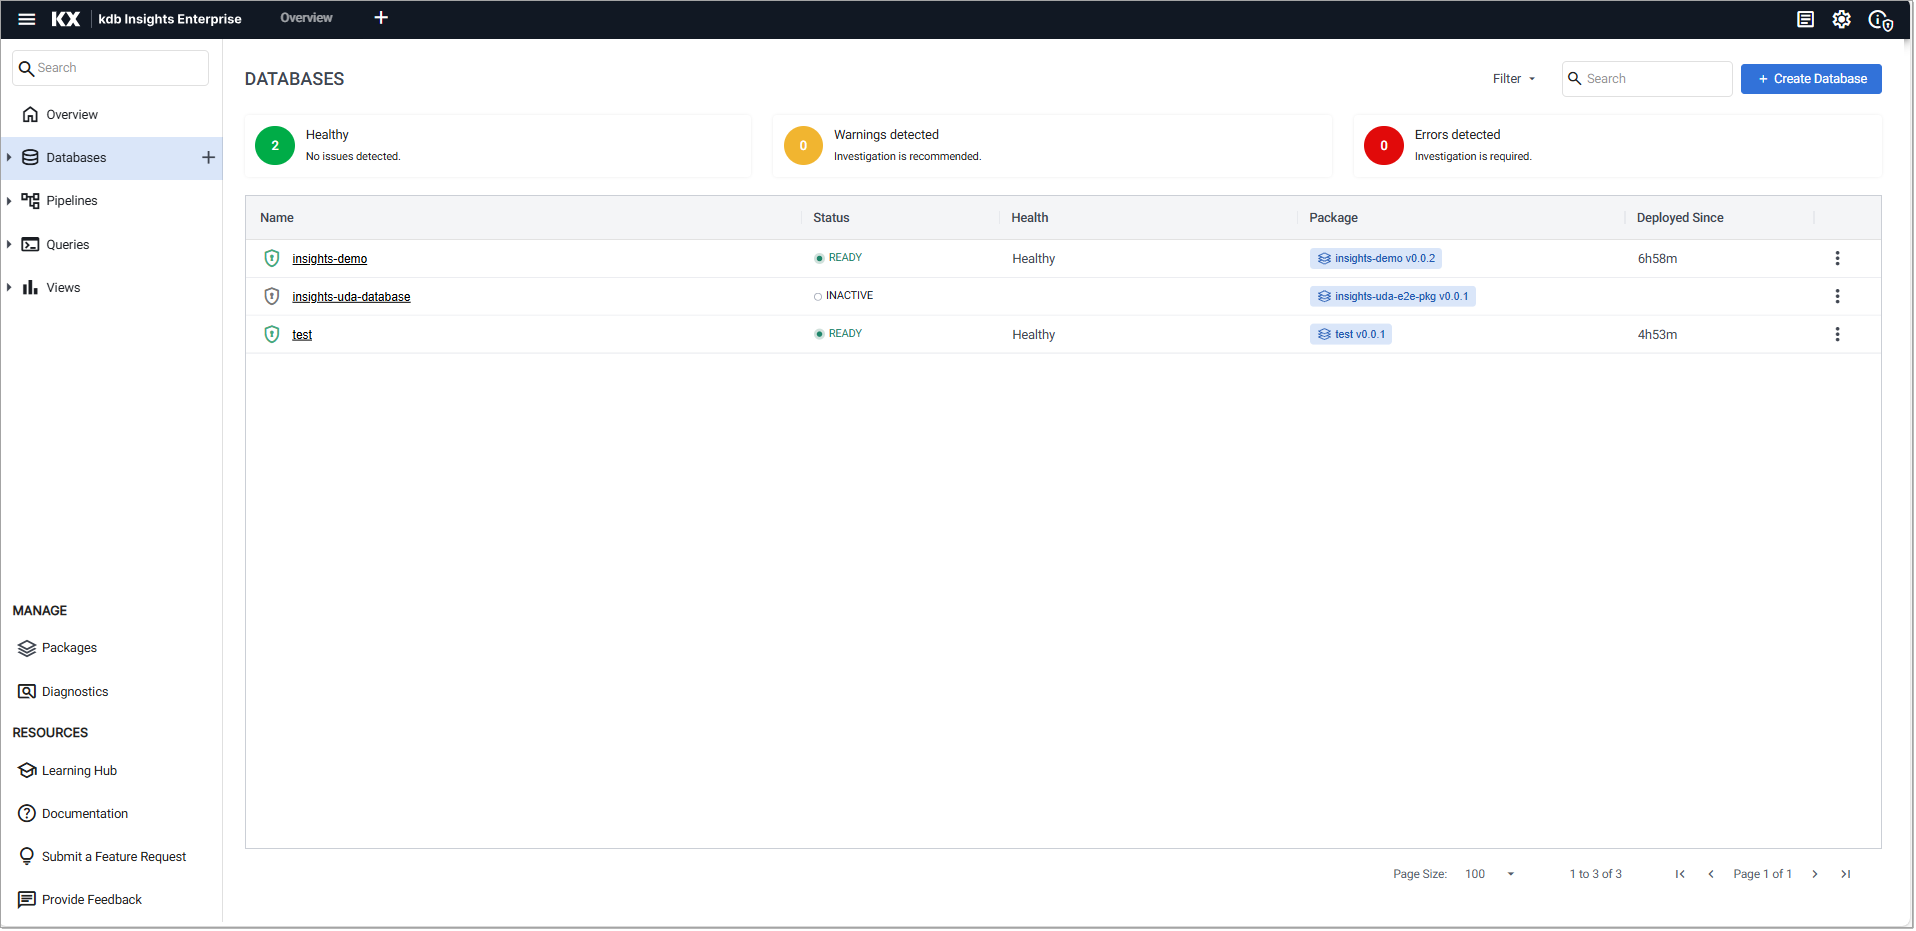Open actions menu for insights-uda-database row
This screenshot has width=1916, height=931.
coord(1836,297)
